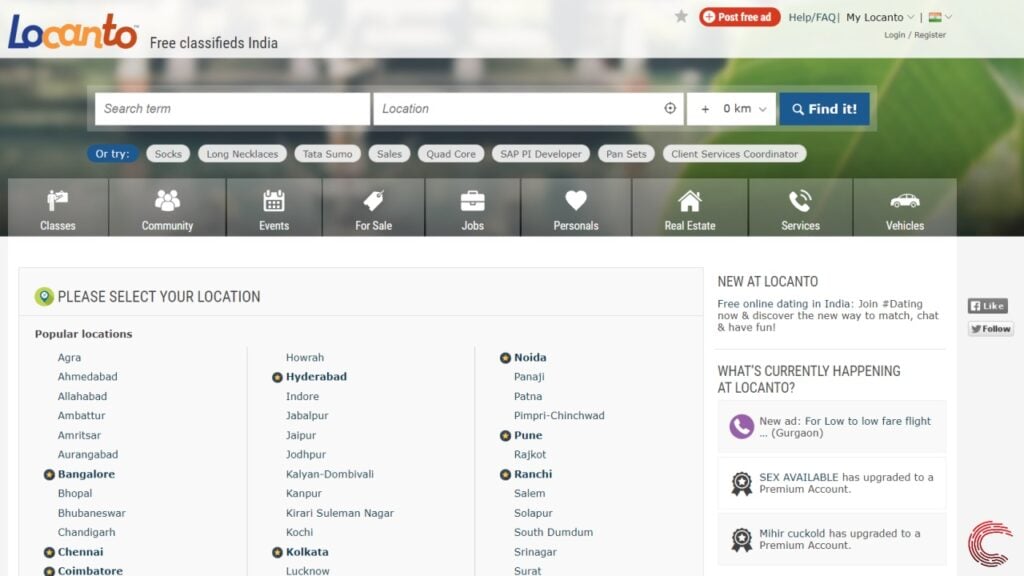The width and height of the screenshot is (1024, 576).
Task: Choose Pimpri-Chinchwad from popular locations
Action: [559, 416]
